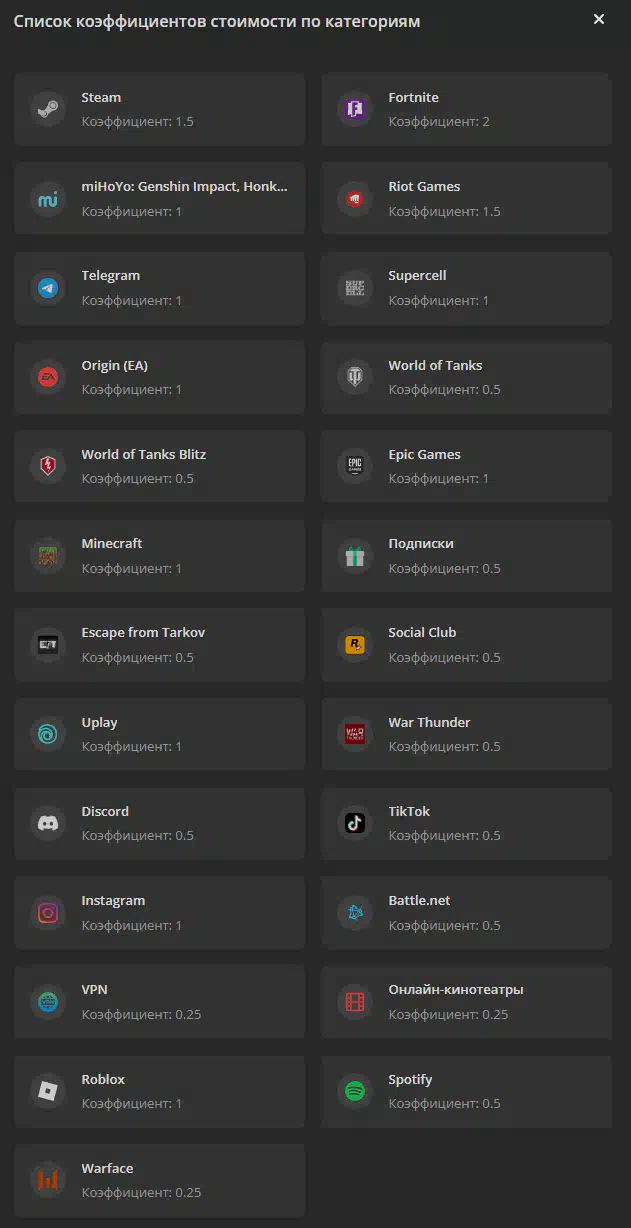Image resolution: width=631 pixels, height=1228 pixels.
Task: Click the Fortnite coefficient value 2
Action: point(485,122)
